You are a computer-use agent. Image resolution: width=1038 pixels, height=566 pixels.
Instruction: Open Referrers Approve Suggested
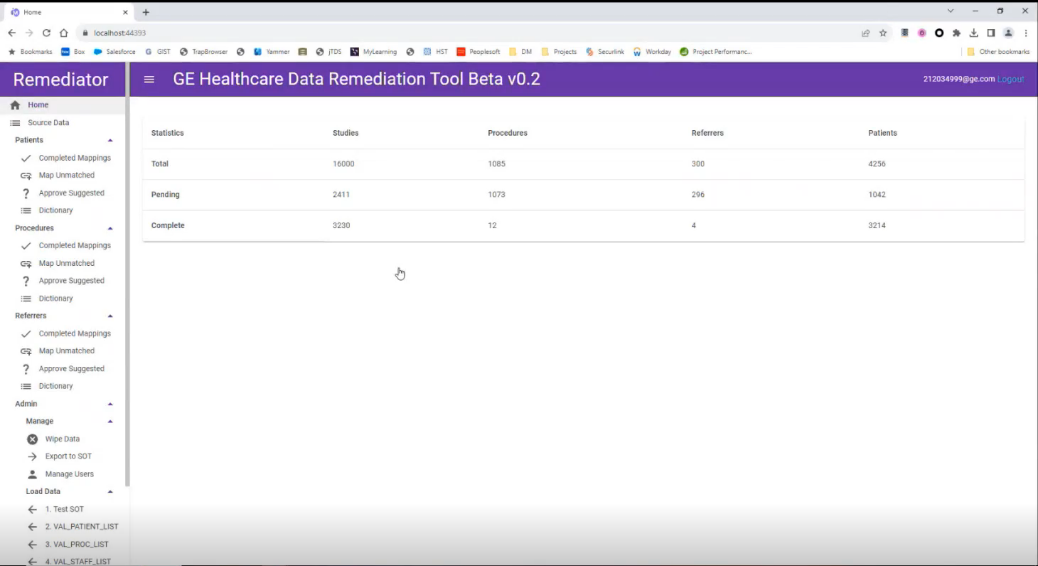(x=71, y=369)
